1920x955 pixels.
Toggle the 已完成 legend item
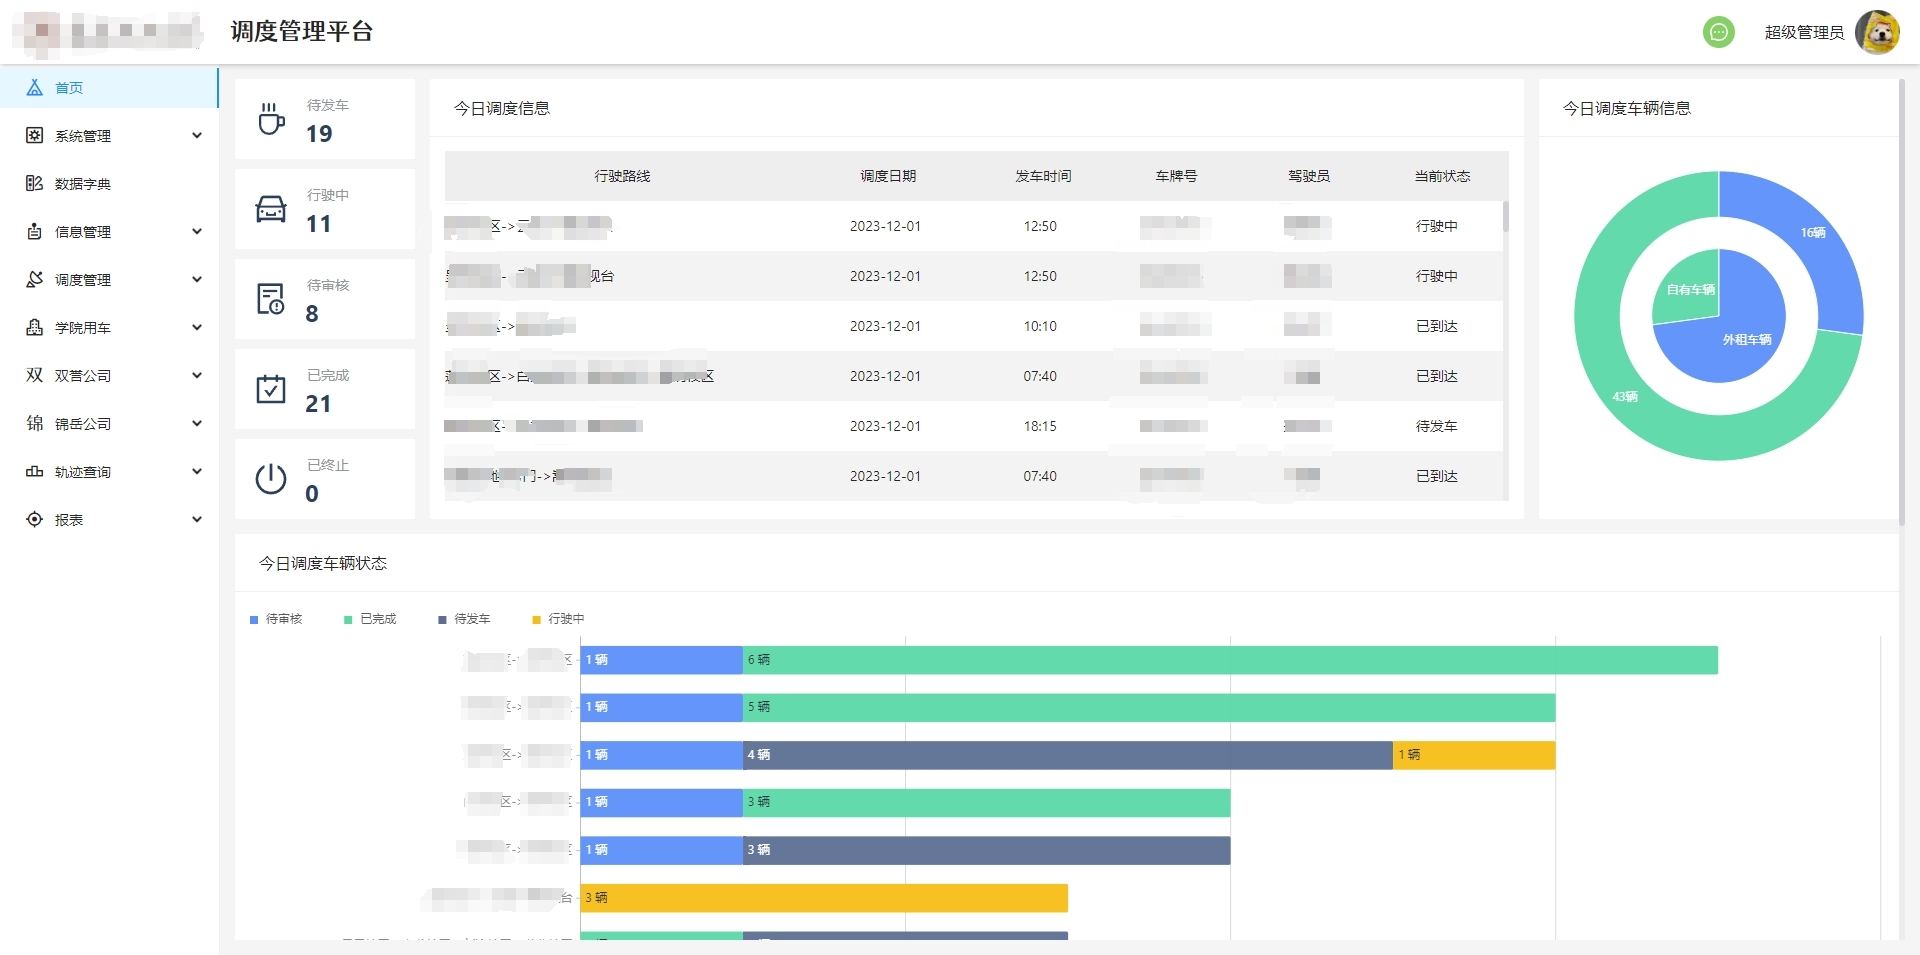coord(370,619)
